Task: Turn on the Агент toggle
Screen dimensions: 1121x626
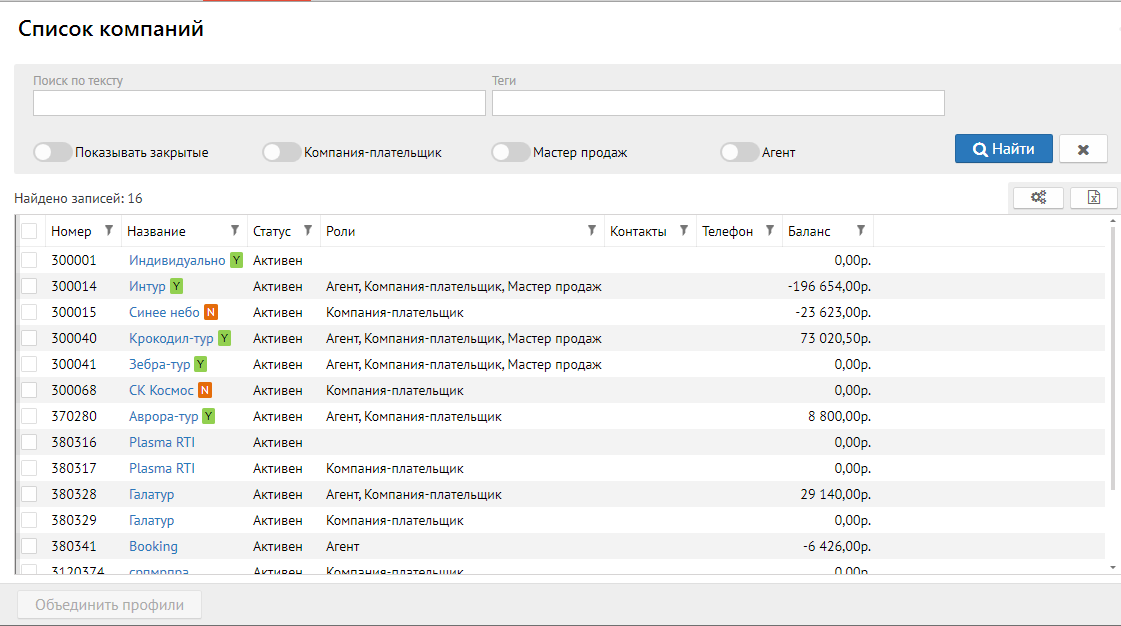Action: pos(740,153)
